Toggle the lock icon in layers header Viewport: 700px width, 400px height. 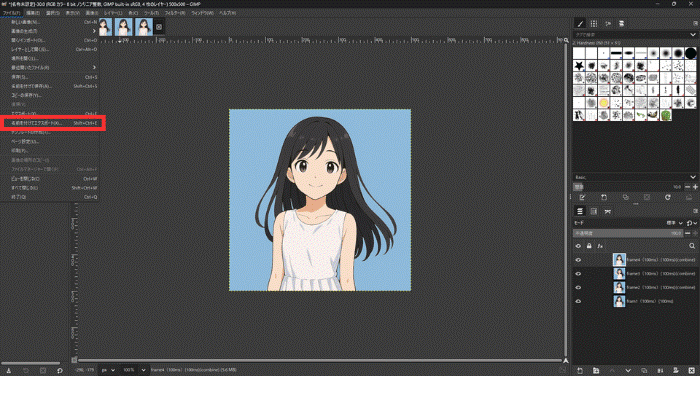[x=589, y=246]
